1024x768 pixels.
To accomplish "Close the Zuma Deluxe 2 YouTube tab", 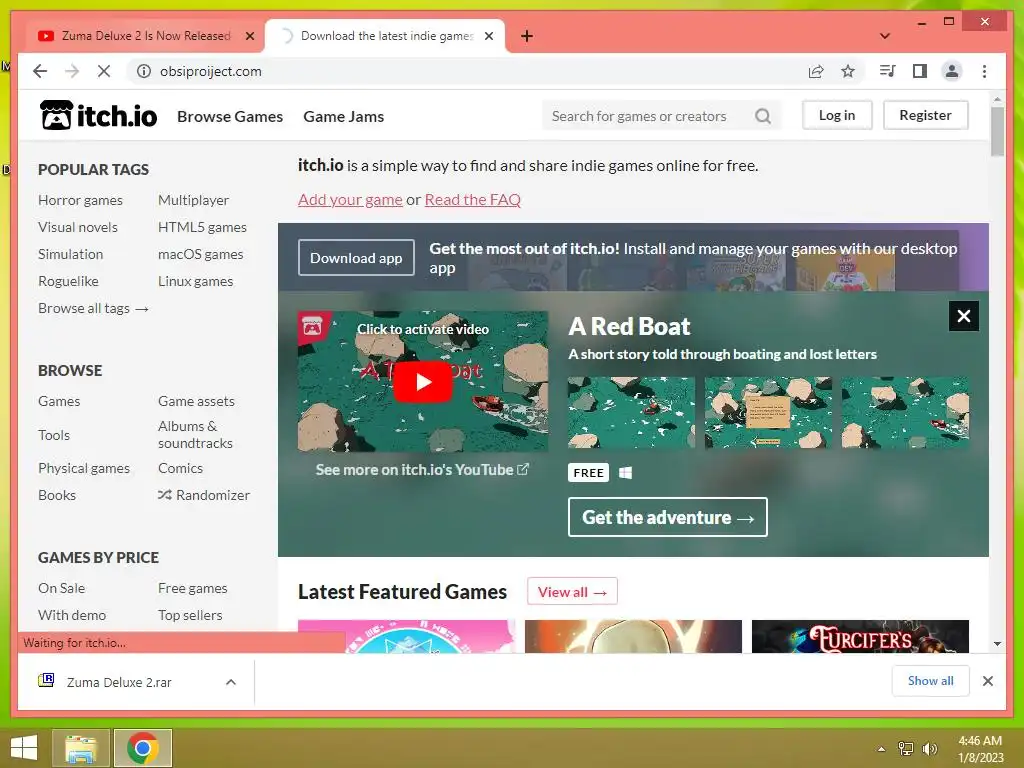I will click(x=249, y=36).
